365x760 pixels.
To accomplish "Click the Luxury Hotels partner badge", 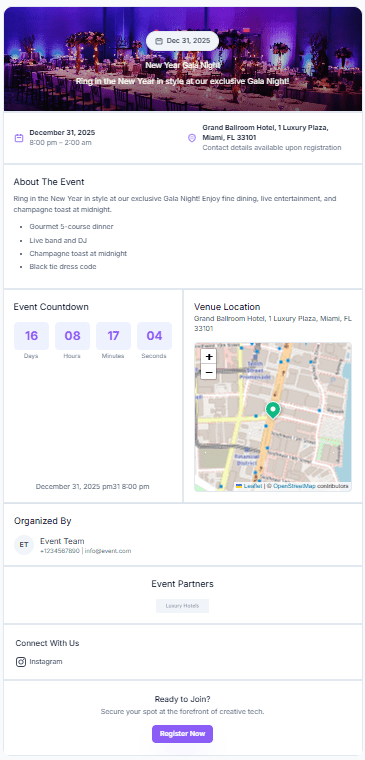I will pos(182,606).
